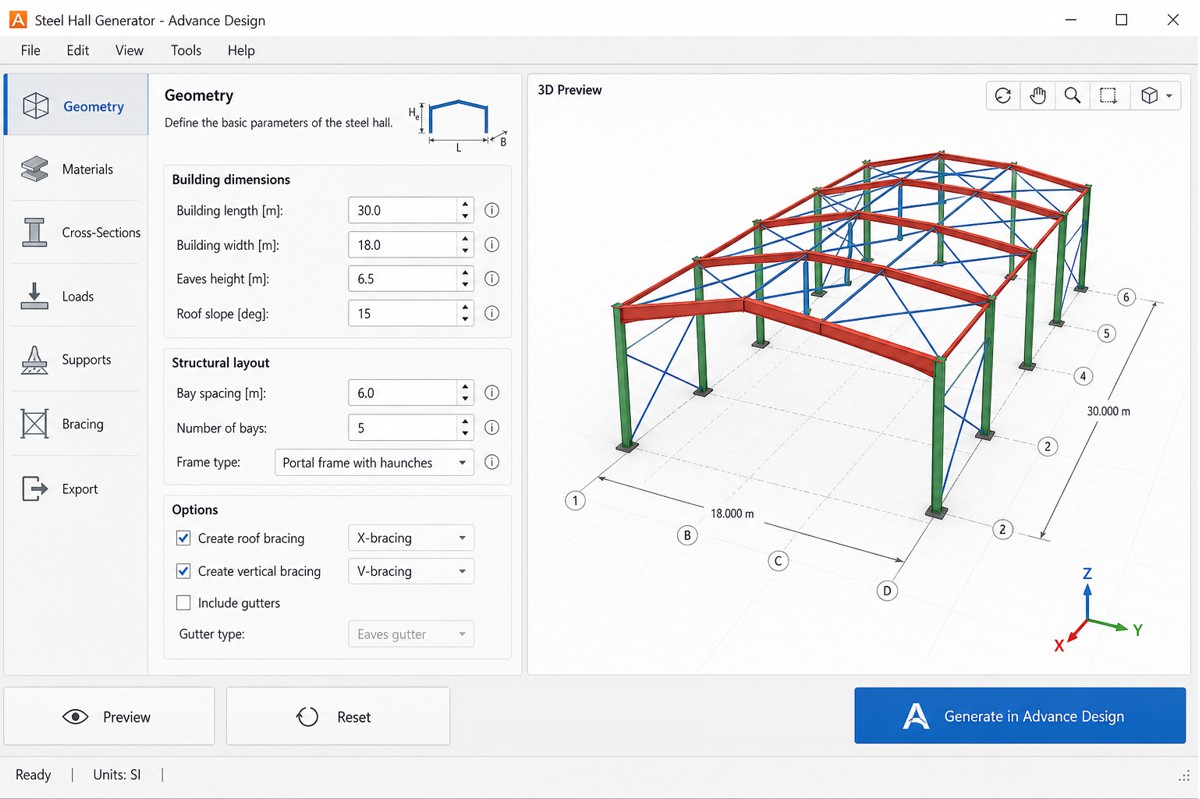Open the View menu
Viewport: 1200px width, 799px height.
(x=129, y=50)
